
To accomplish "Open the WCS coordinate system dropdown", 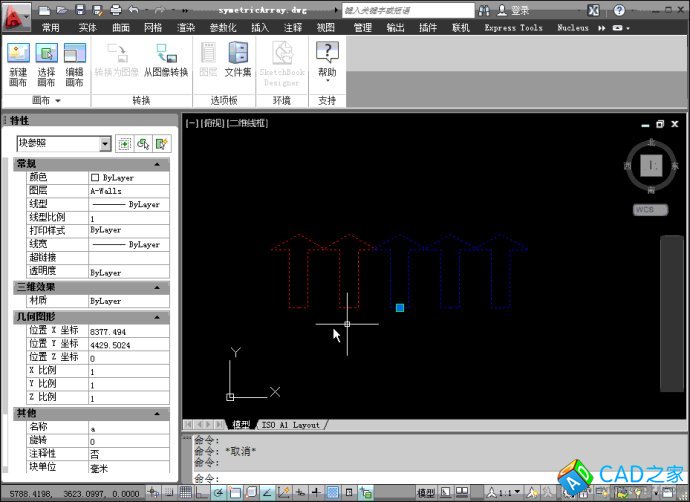I will click(x=651, y=210).
